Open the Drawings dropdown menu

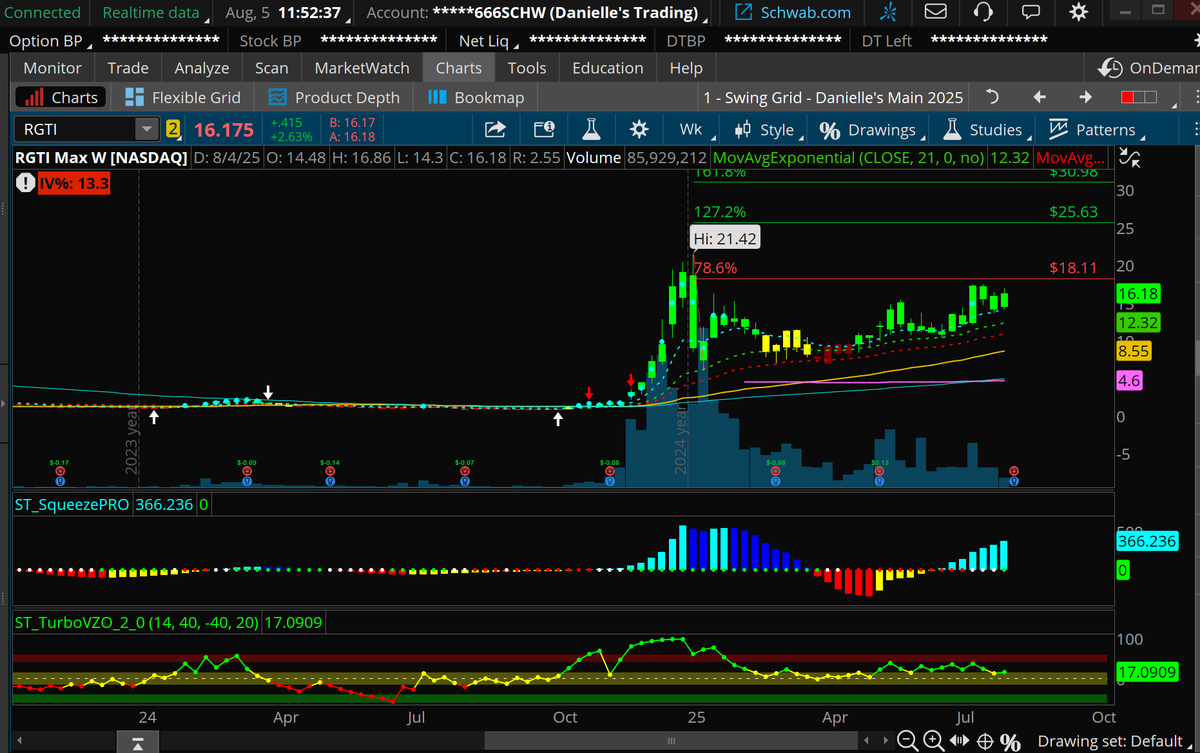pyautogui.click(x=871, y=129)
